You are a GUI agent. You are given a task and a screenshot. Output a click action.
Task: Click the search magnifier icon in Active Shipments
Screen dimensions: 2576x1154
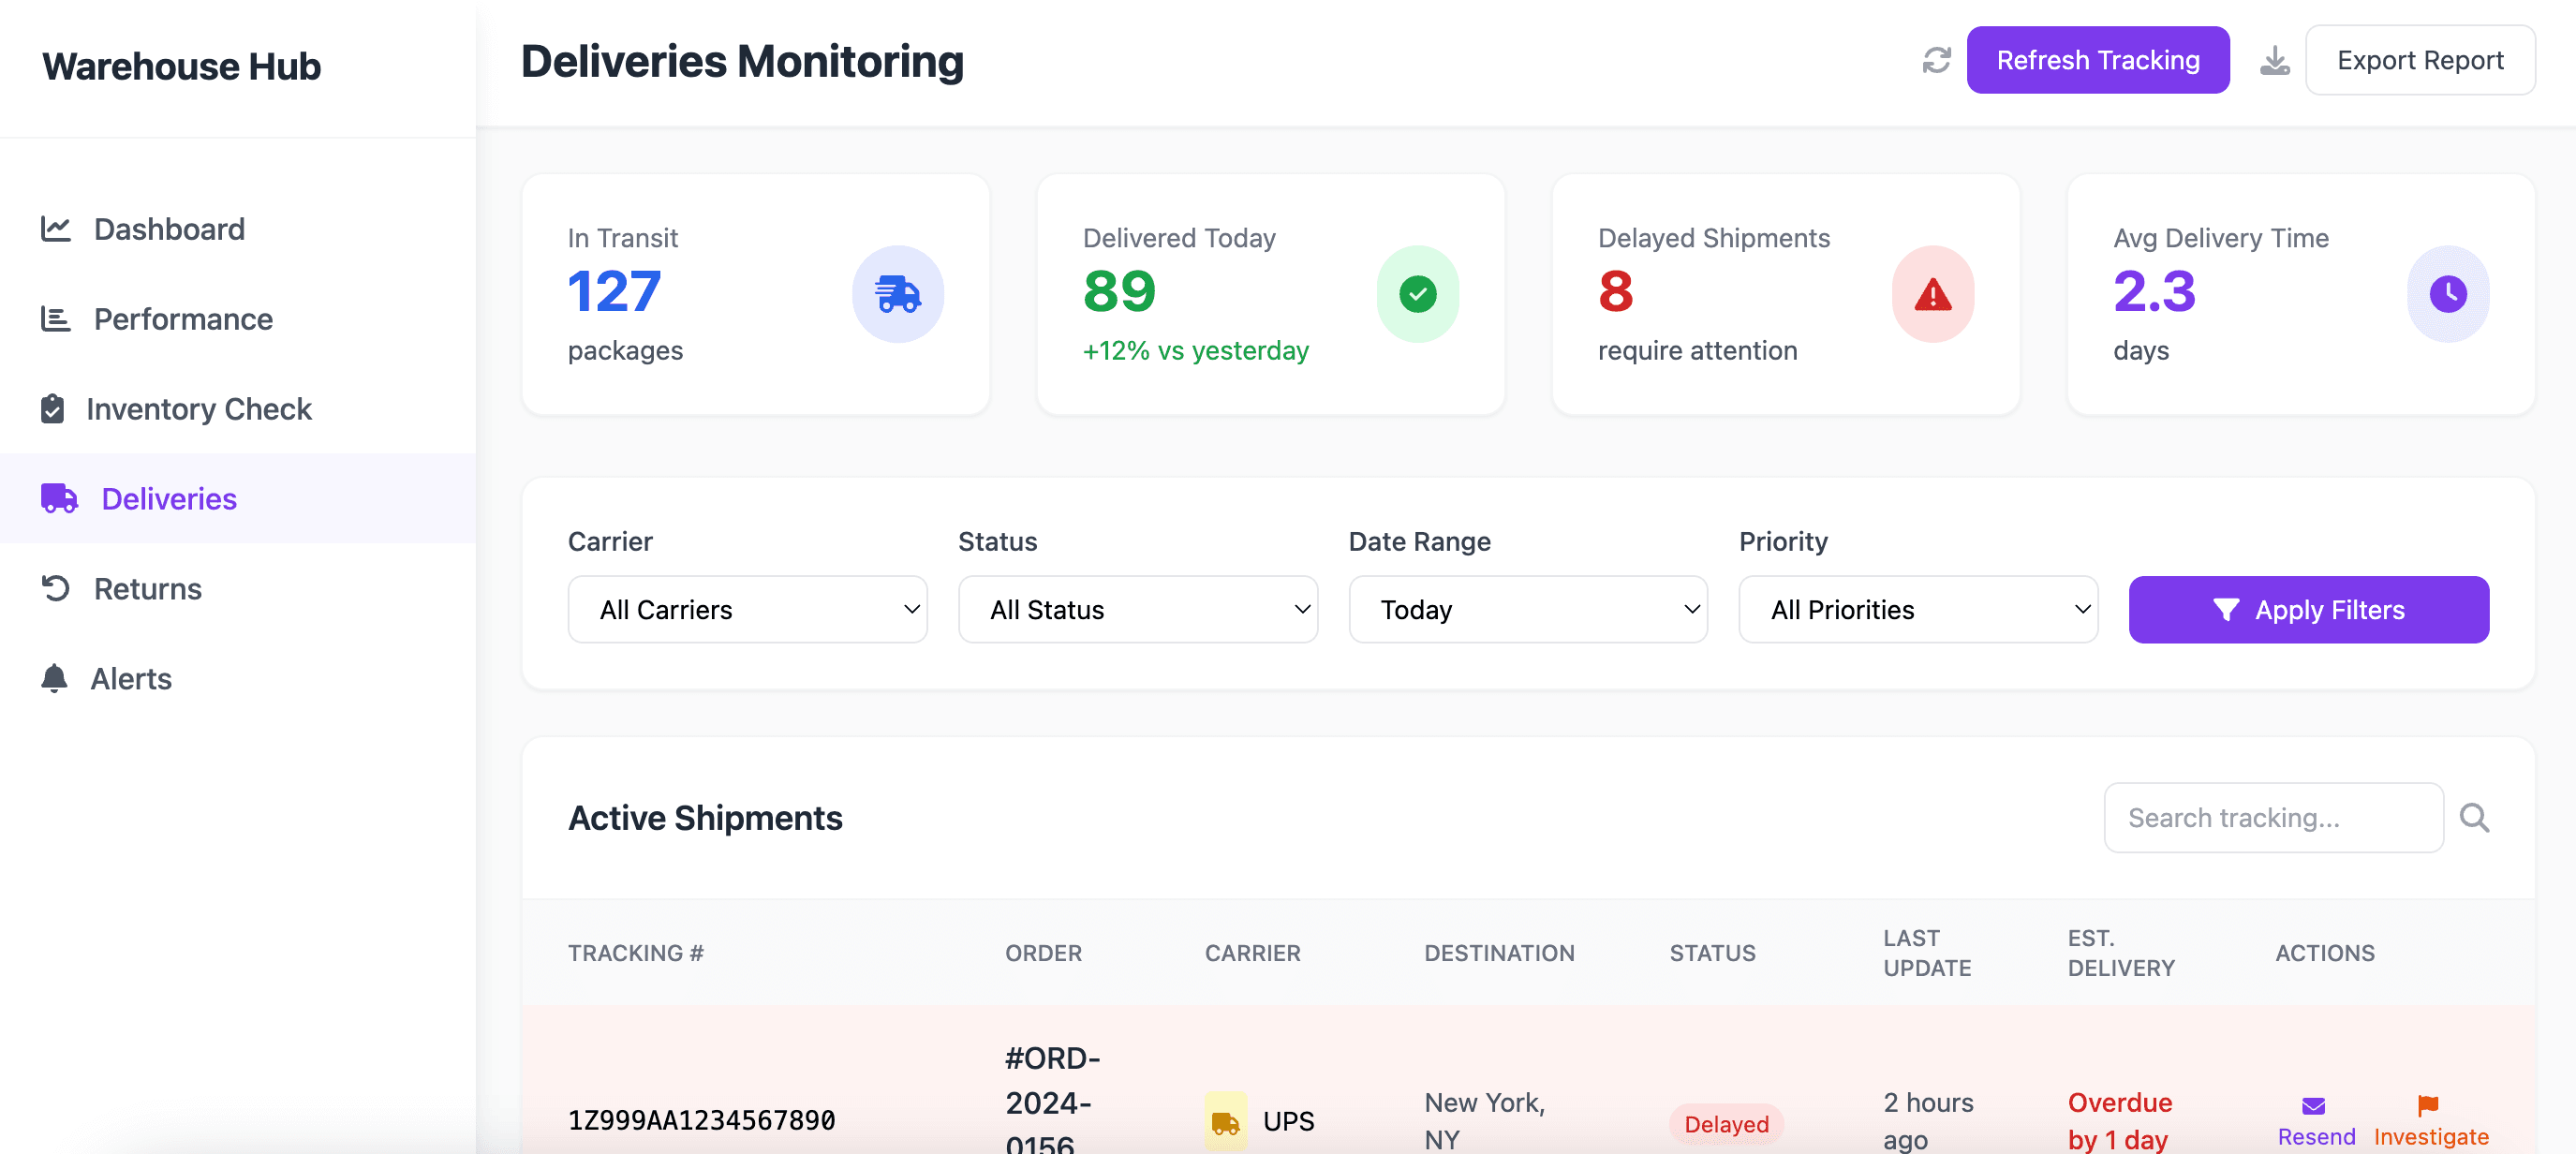[2475, 818]
